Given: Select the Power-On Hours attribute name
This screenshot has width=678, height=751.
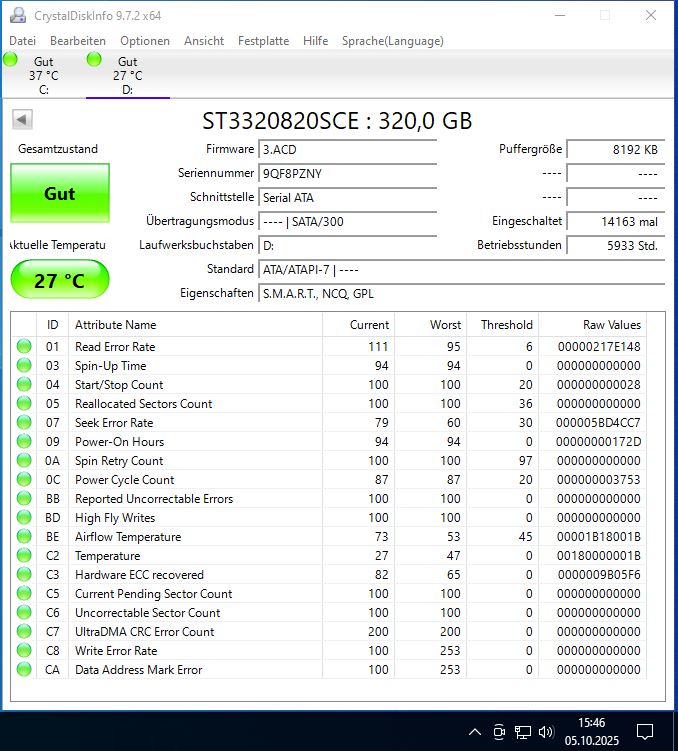Looking at the screenshot, I should (x=119, y=442).
